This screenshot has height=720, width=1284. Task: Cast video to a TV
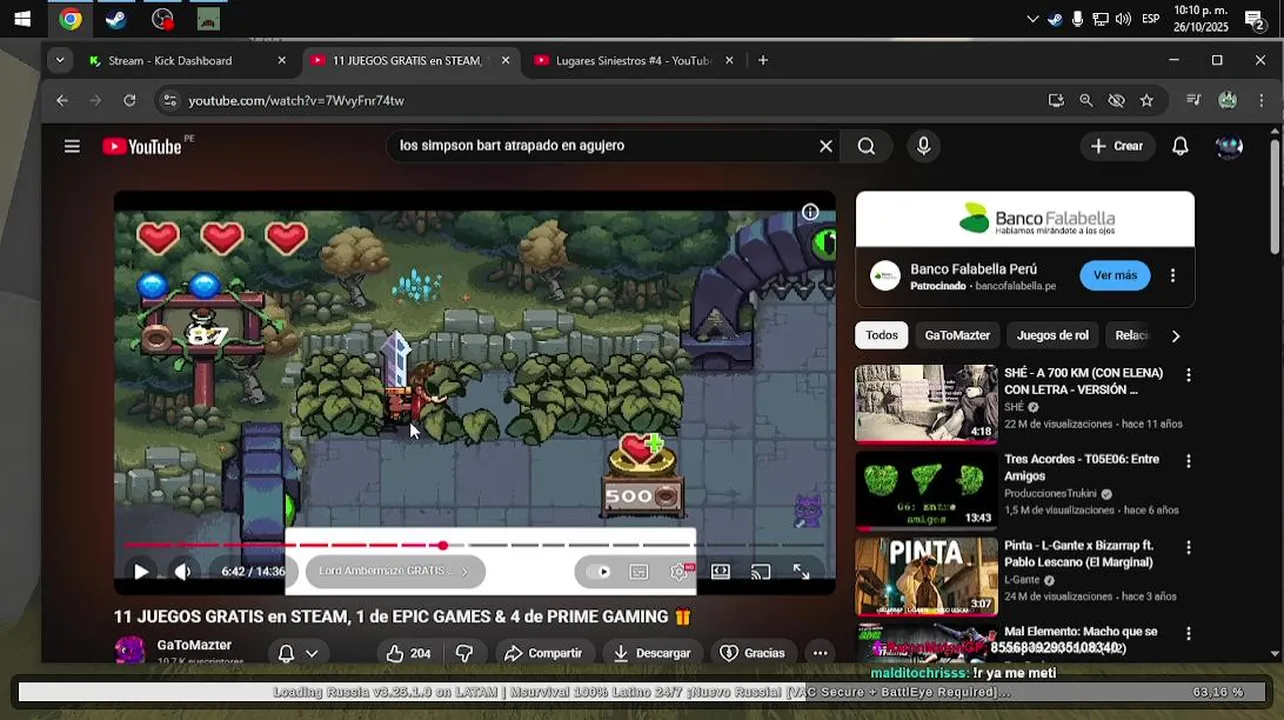pyautogui.click(x=761, y=571)
